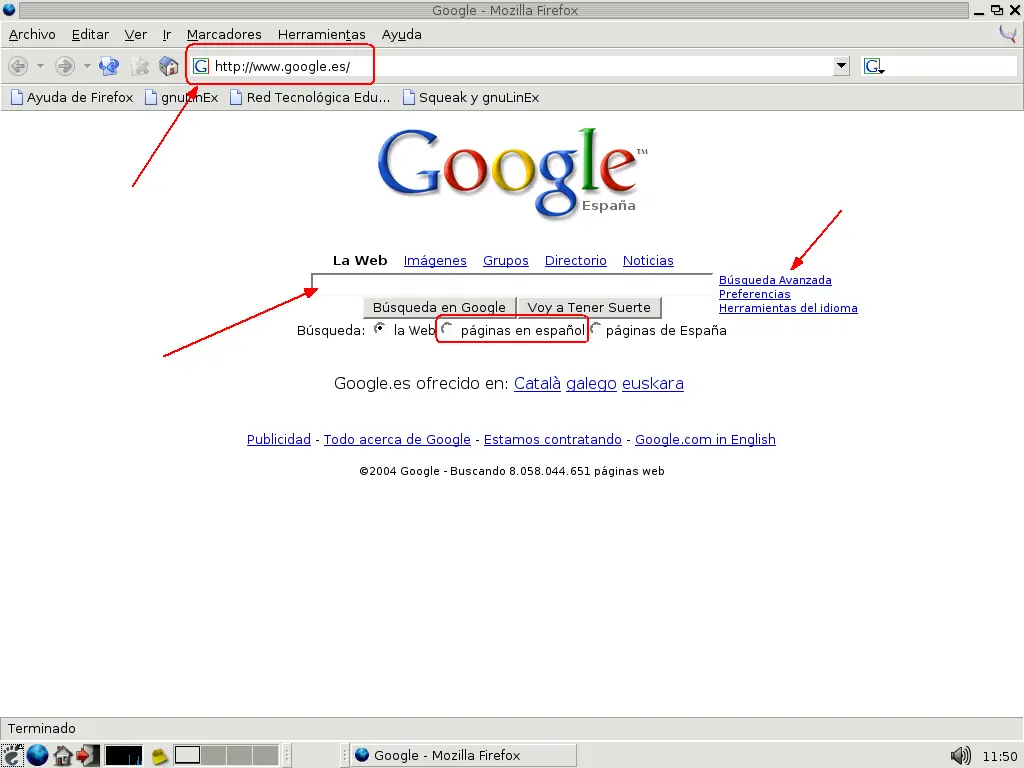Open the 'Herramientas del idioma' link
The height and width of the screenshot is (768, 1024).
tap(788, 308)
